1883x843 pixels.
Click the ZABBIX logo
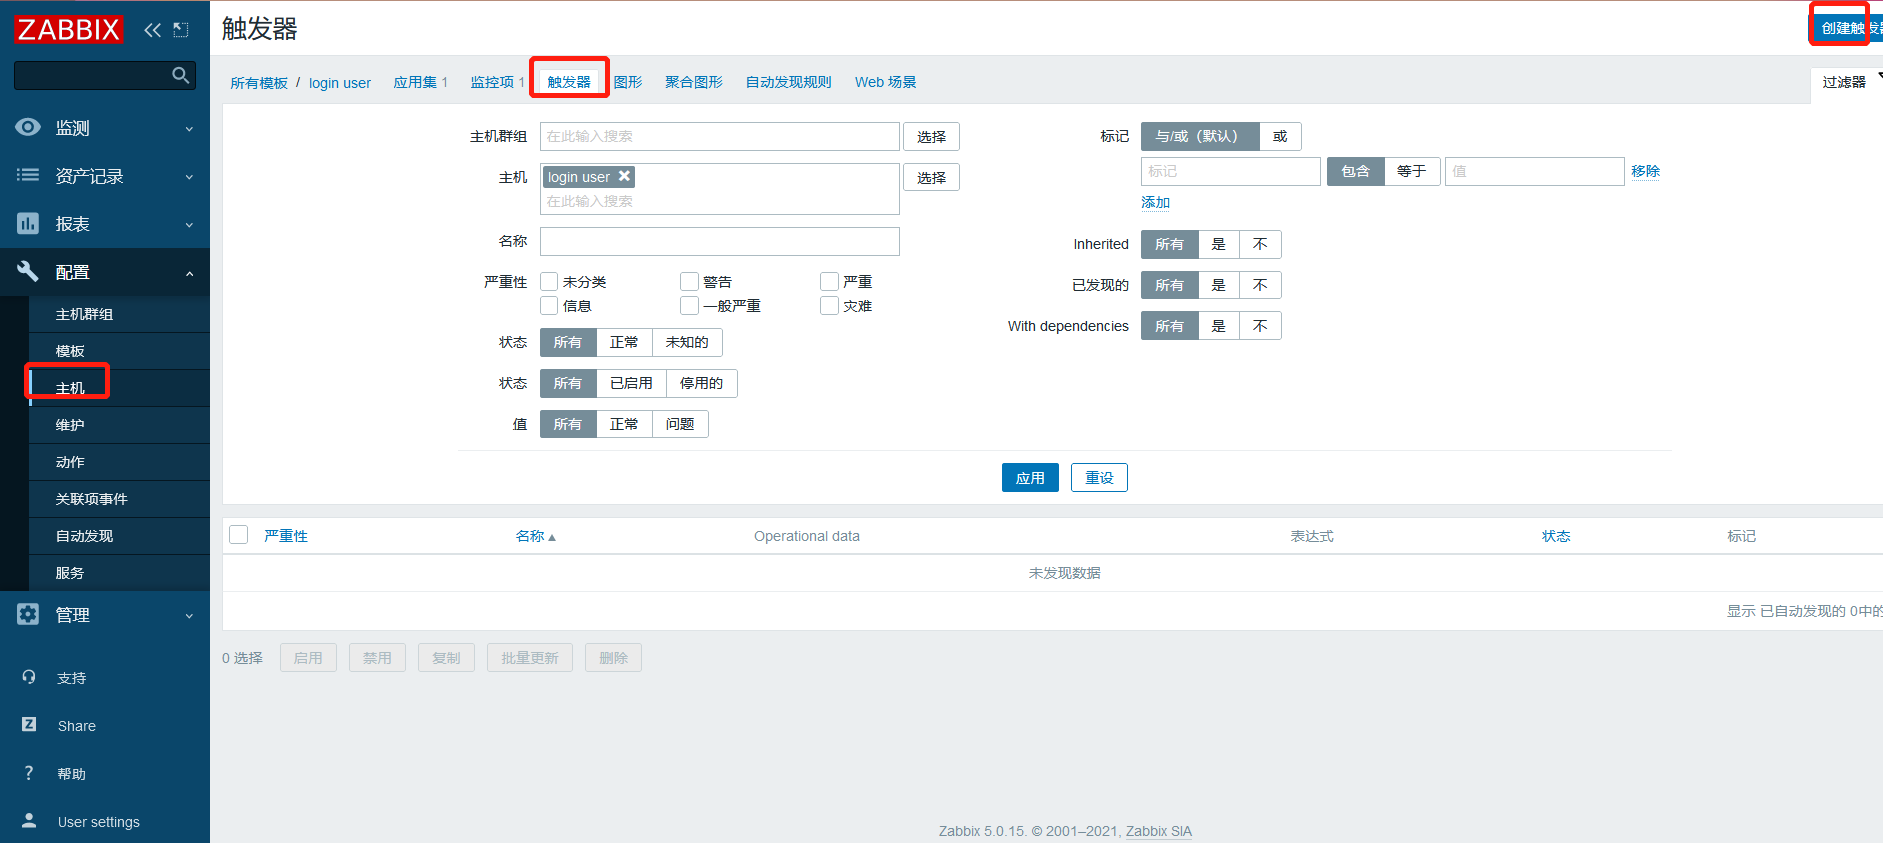tap(68, 29)
